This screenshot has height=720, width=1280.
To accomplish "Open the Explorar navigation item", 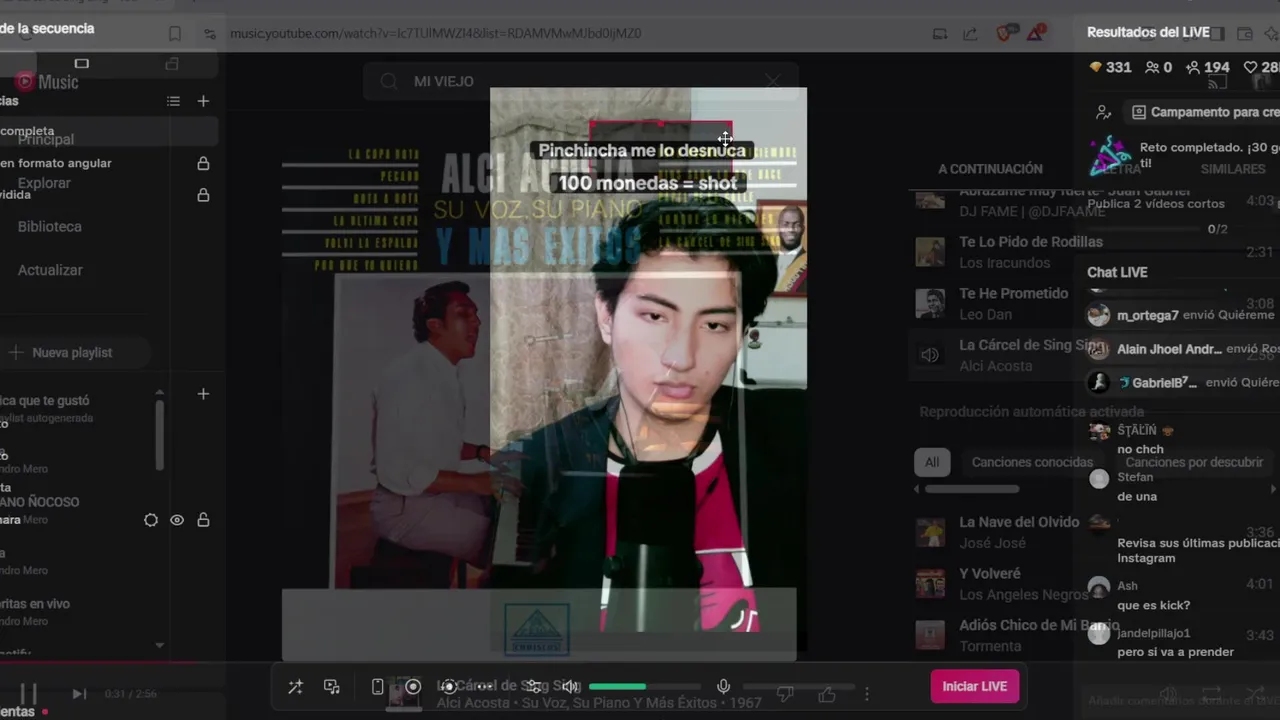I will tap(44, 183).
